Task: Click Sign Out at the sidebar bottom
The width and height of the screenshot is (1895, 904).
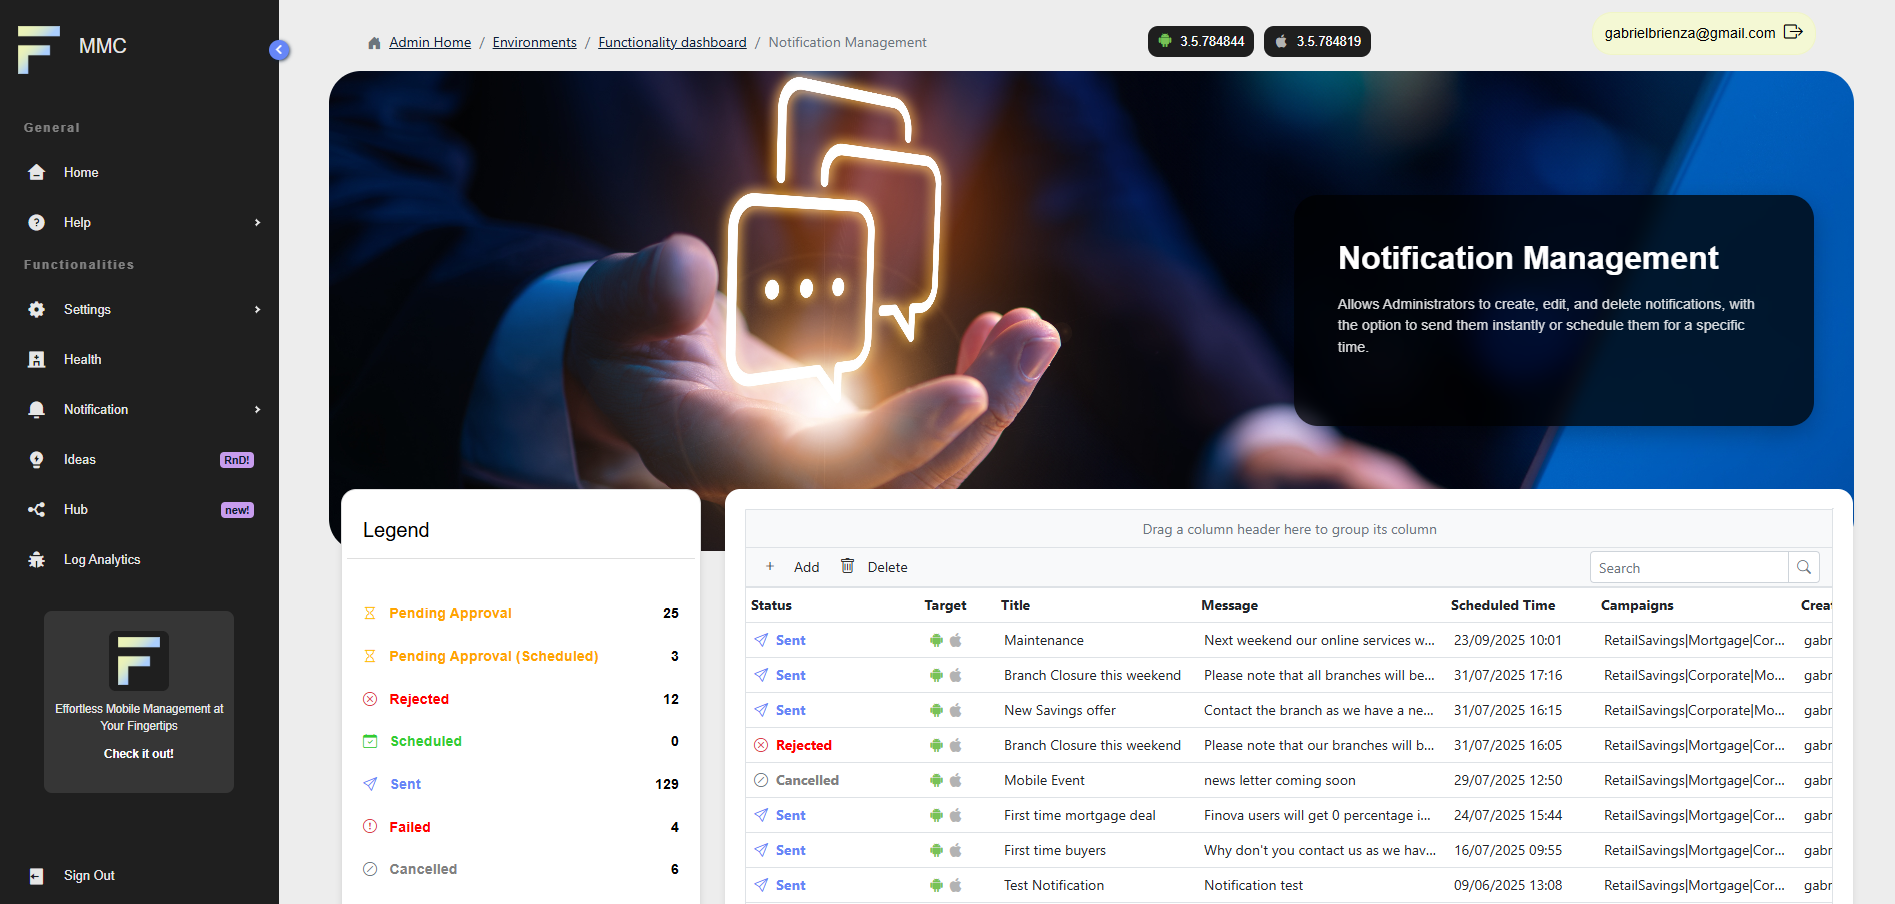Action: [x=89, y=875]
